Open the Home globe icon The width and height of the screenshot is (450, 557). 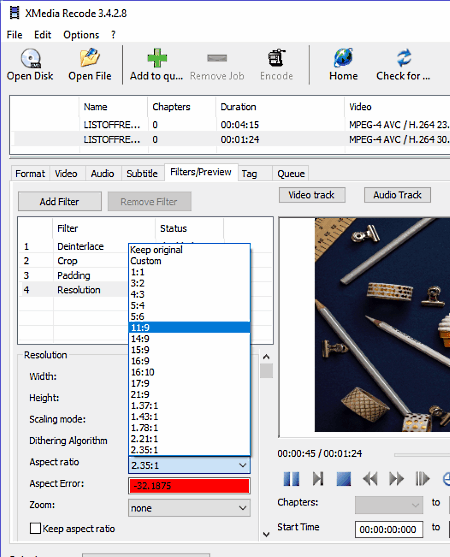[343, 58]
